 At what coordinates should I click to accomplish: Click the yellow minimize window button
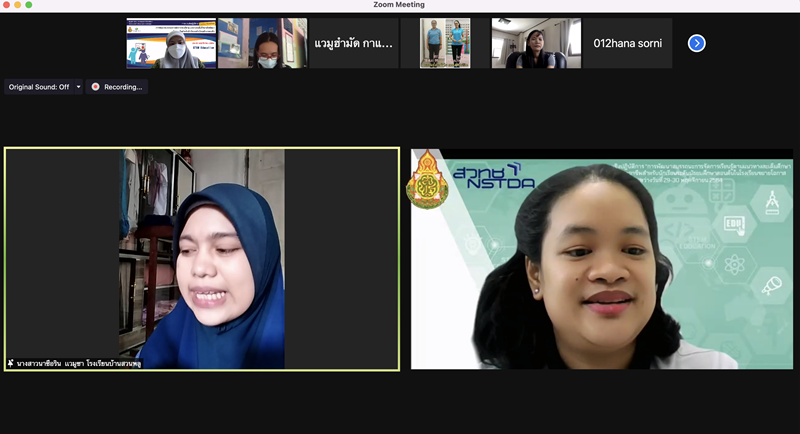point(28,6)
